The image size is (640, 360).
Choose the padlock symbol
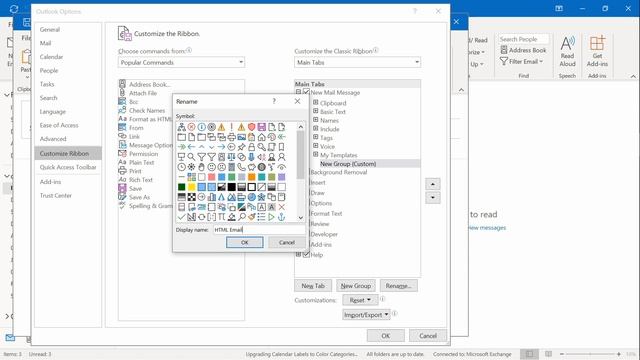251,147
